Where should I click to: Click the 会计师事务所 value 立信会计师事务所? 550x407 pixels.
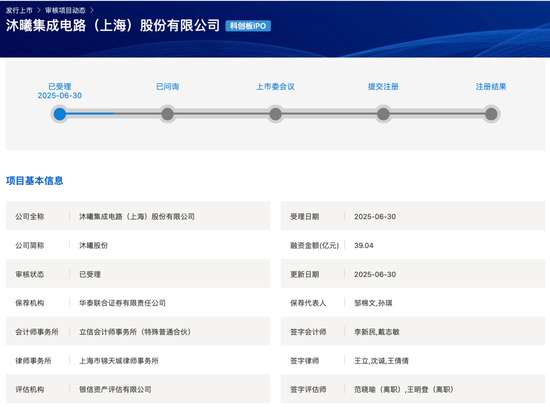click(135, 332)
